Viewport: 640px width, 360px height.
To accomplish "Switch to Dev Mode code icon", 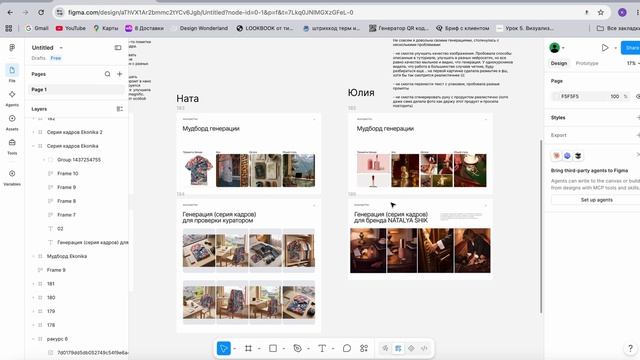I will pyautogui.click(x=424, y=348).
